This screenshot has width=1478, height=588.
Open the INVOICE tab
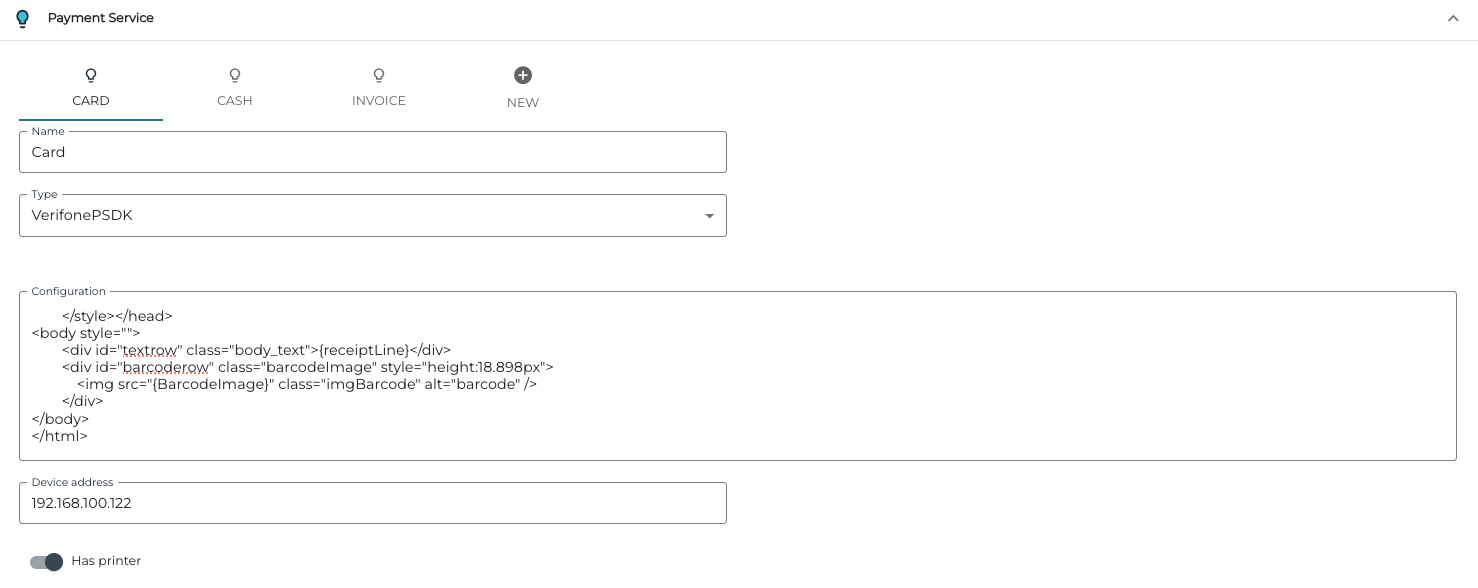[378, 100]
